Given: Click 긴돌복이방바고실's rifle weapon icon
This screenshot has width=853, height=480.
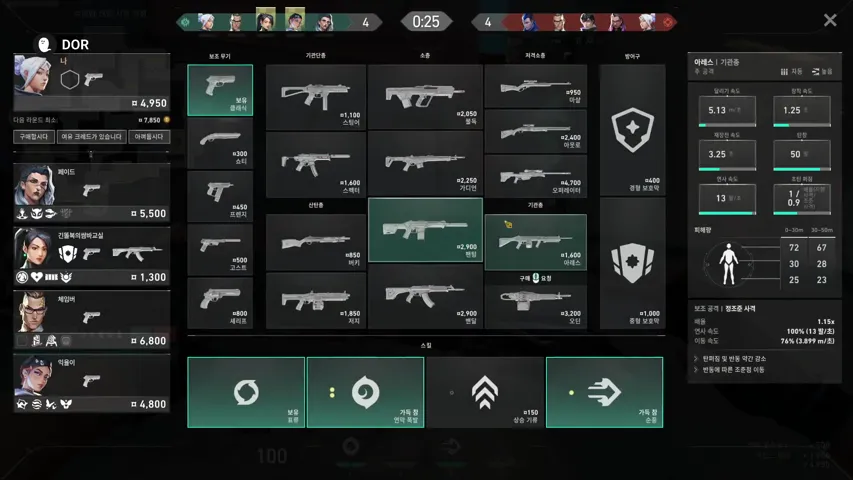Looking at the screenshot, I should (x=137, y=253).
